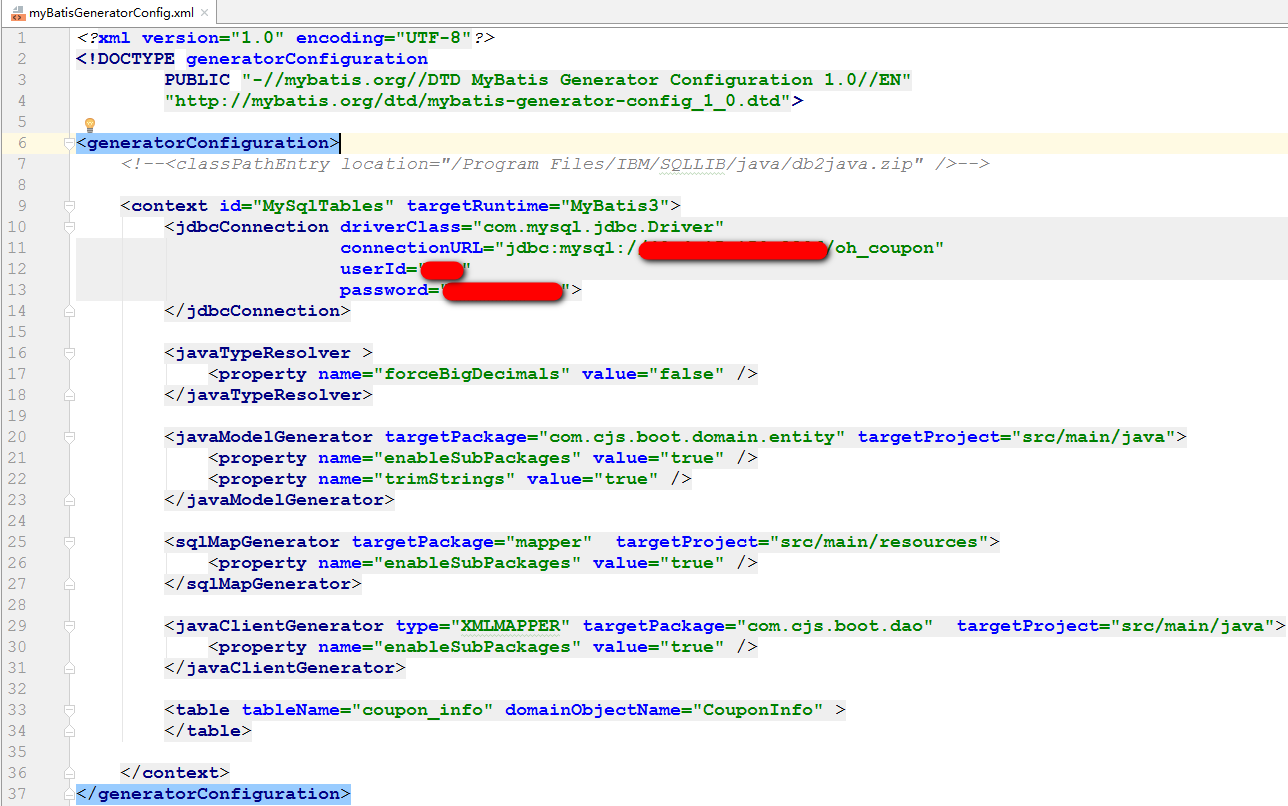1288x806 pixels.
Task: Collapse sqlMapGenerator fold at line 25
Action: coord(69,542)
